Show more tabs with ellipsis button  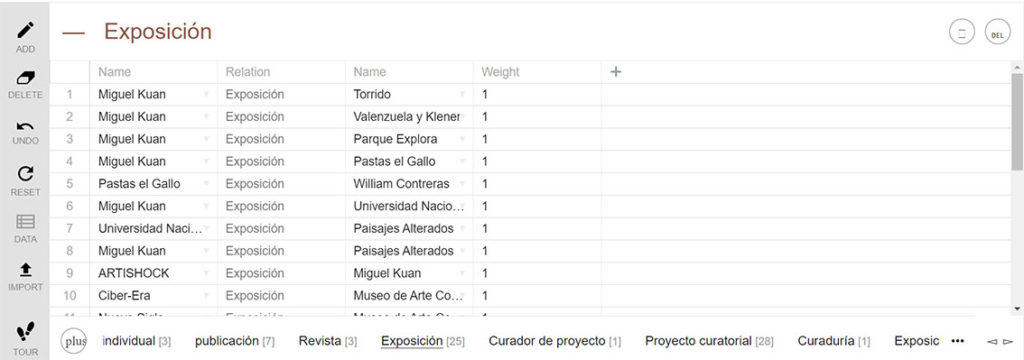coord(958,341)
